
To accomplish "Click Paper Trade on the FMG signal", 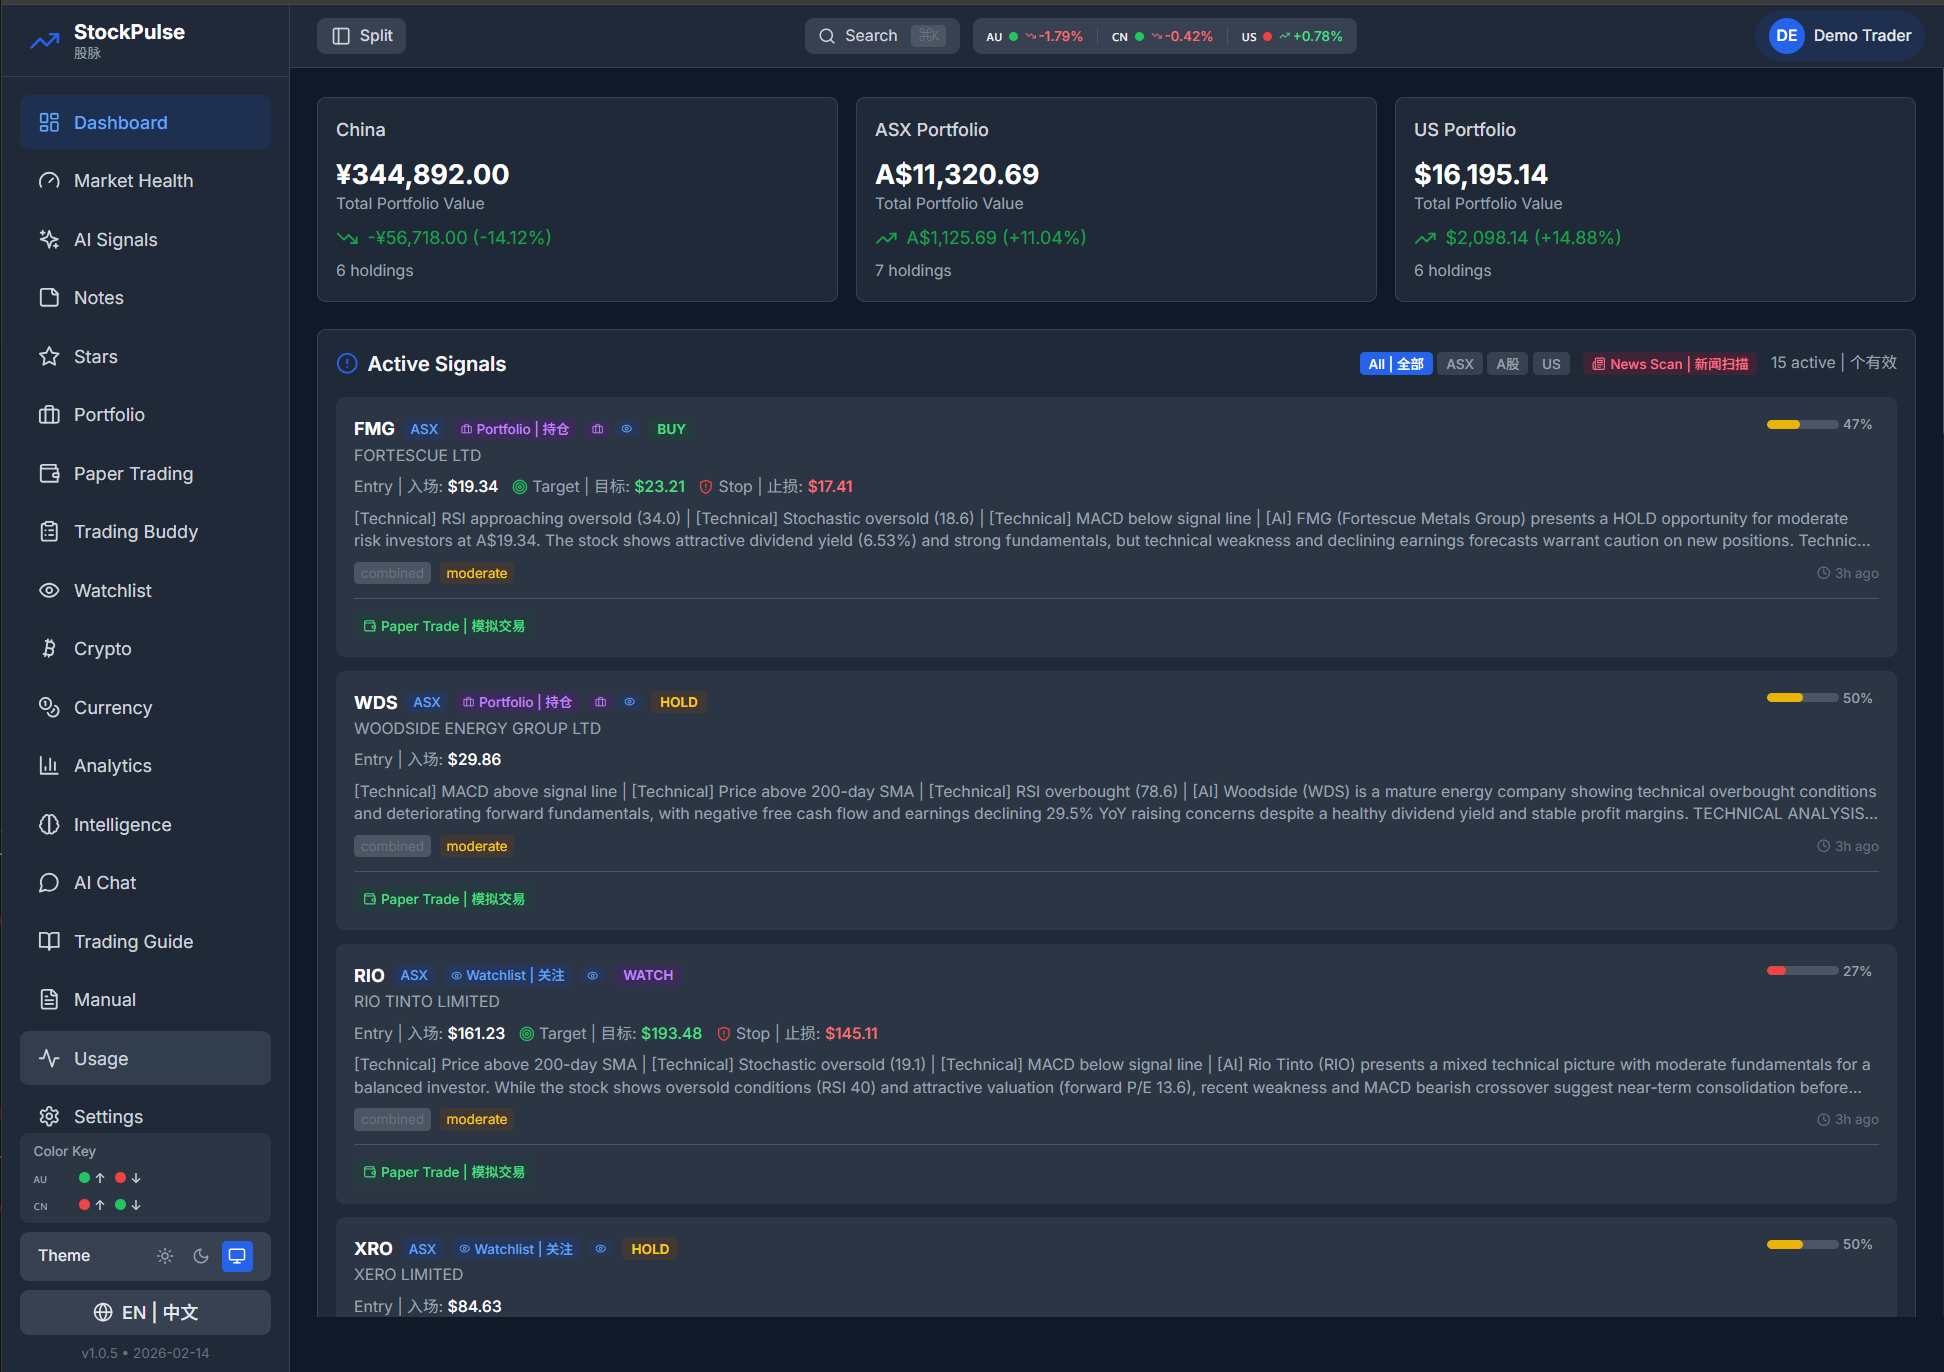I will [444, 625].
